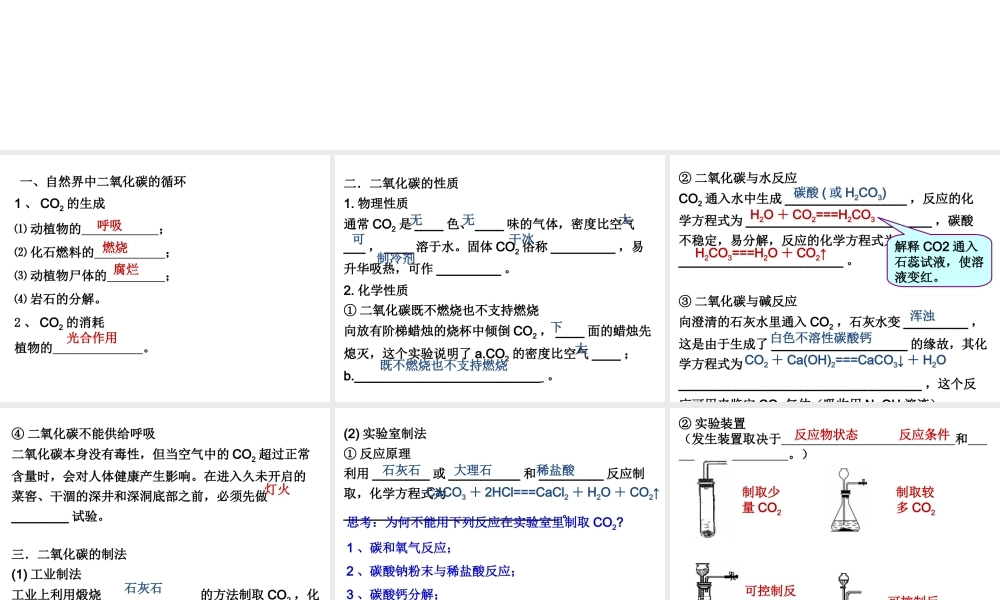Image resolution: width=1000 pixels, height=600 pixels.
Task: Open the slide titled 二．二氧化碳的性质
Action: [x=499, y=278]
